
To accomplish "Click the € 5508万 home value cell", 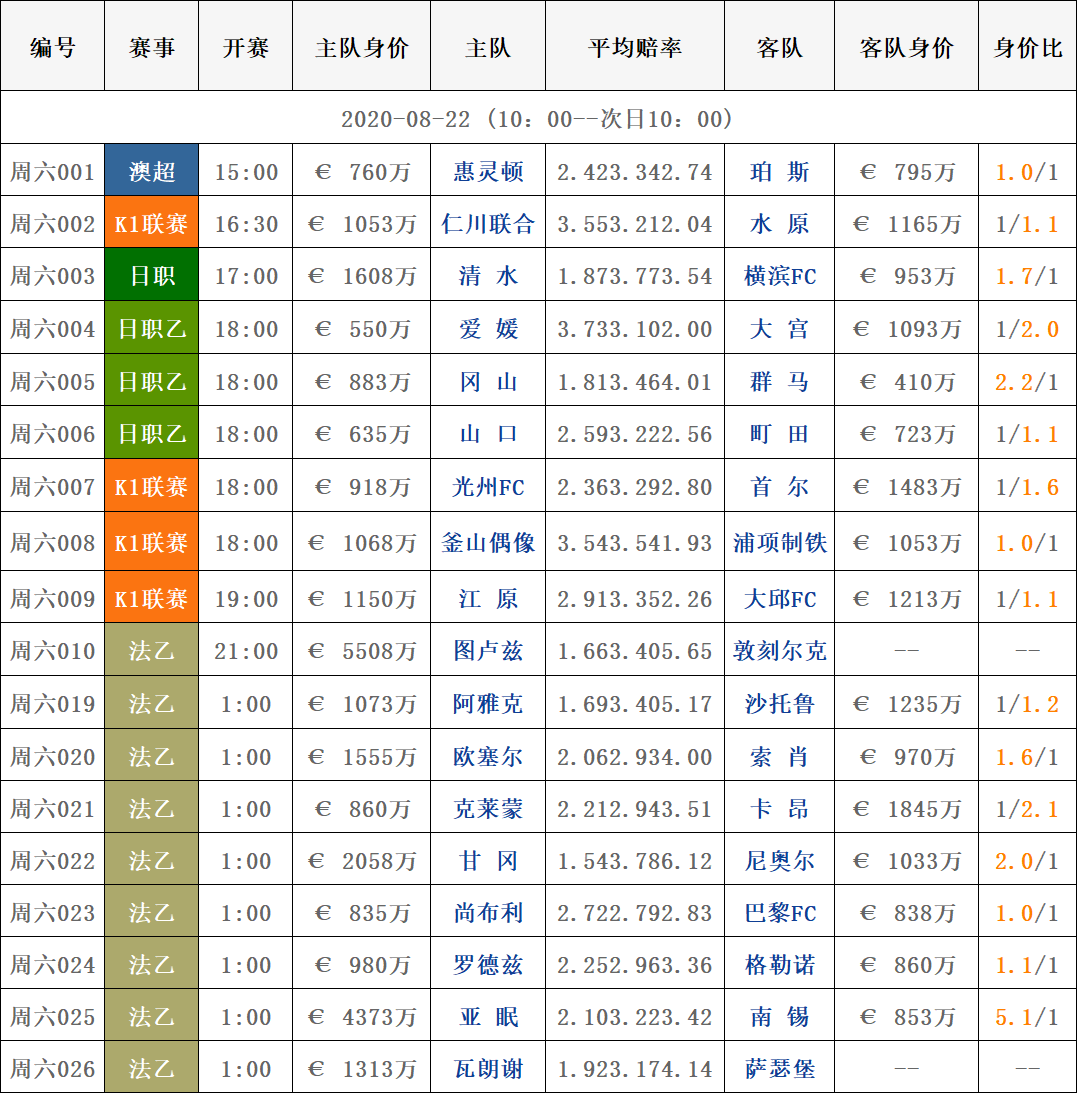I will 362,651.
